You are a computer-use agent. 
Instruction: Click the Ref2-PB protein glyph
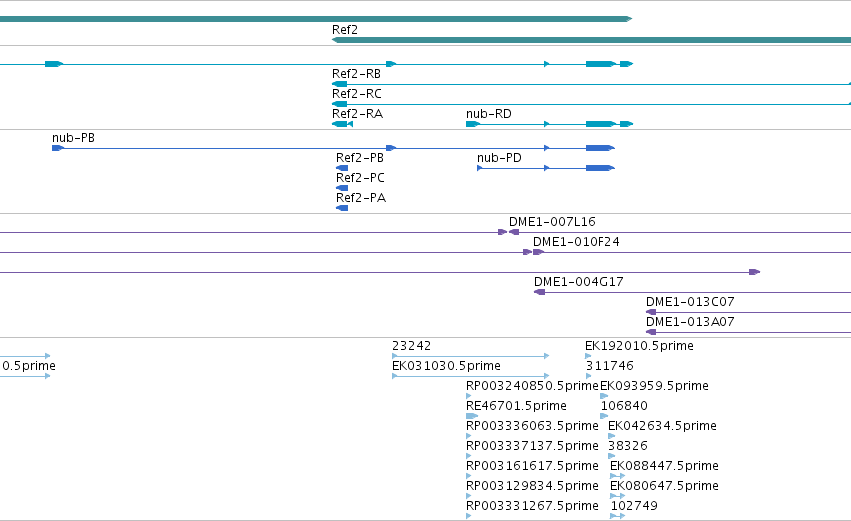point(342,168)
